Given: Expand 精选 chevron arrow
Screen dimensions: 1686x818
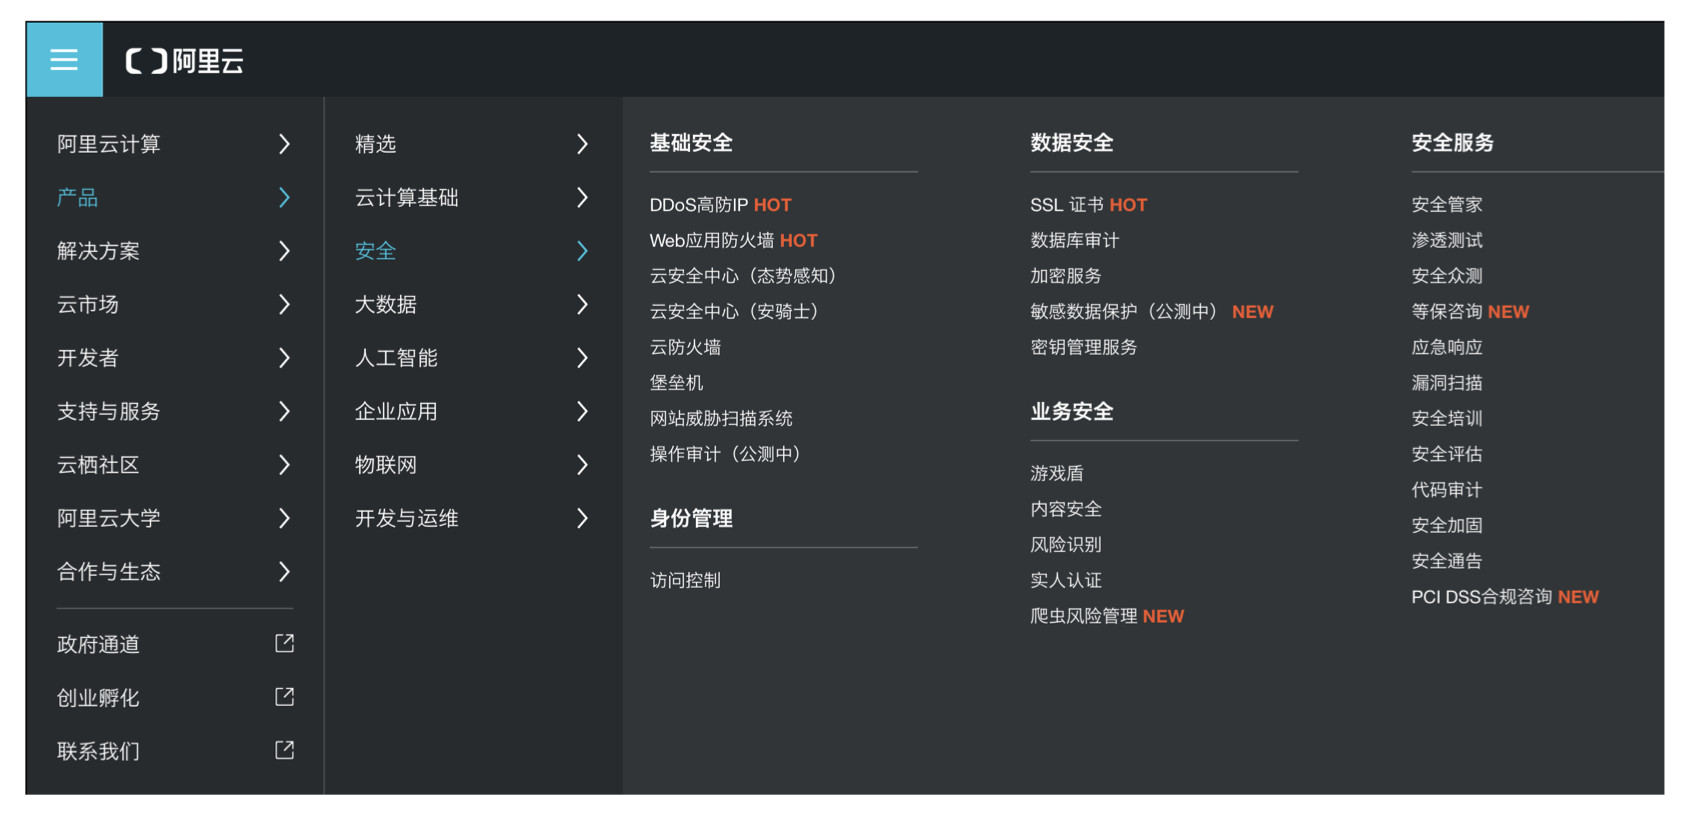Looking at the screenshot, I should coord(582,144).
